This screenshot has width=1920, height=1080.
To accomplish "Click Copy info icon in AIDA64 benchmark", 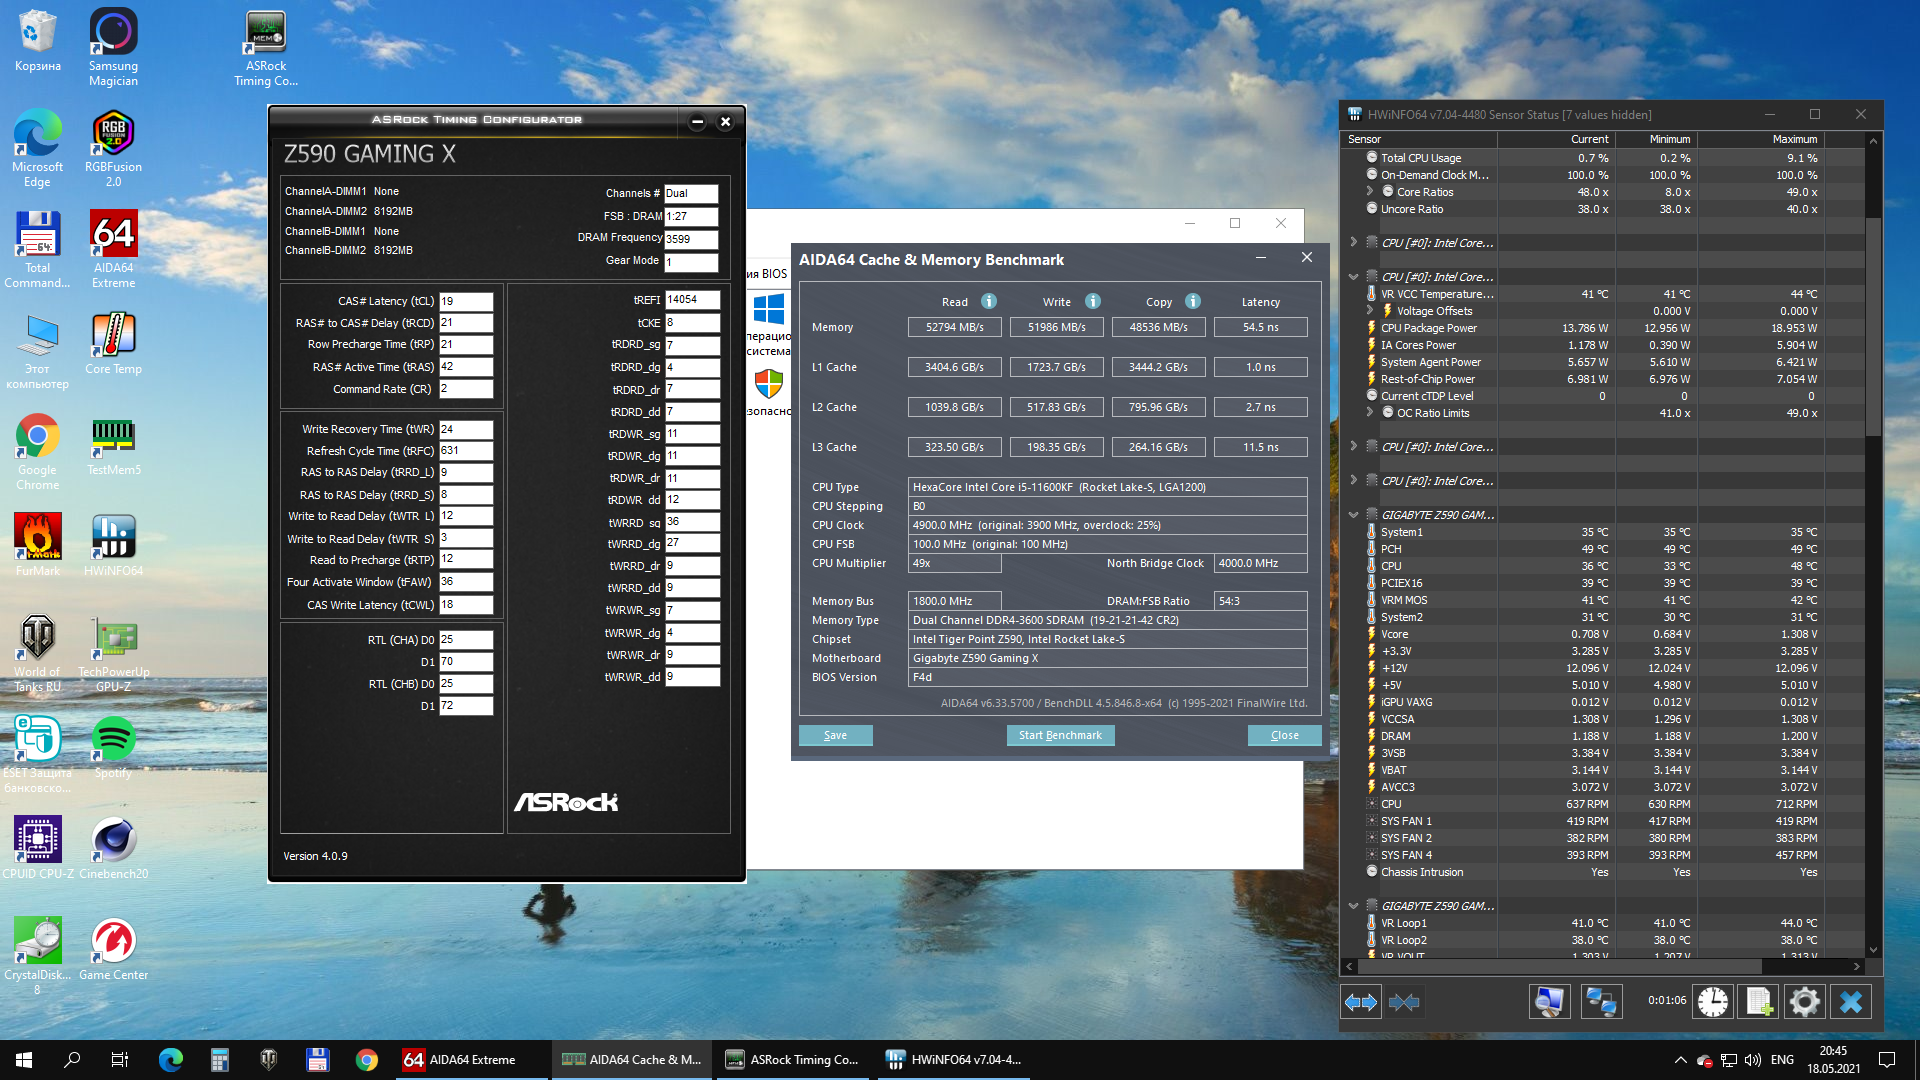I will 1192,301.
